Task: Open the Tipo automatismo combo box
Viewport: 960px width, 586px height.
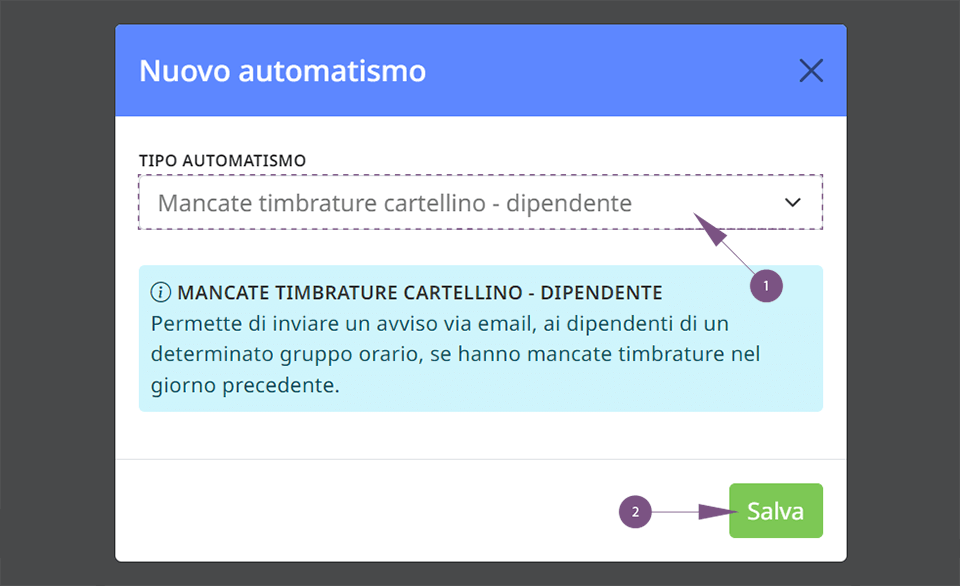Action: pyautogui.click(x=481, y=202)
